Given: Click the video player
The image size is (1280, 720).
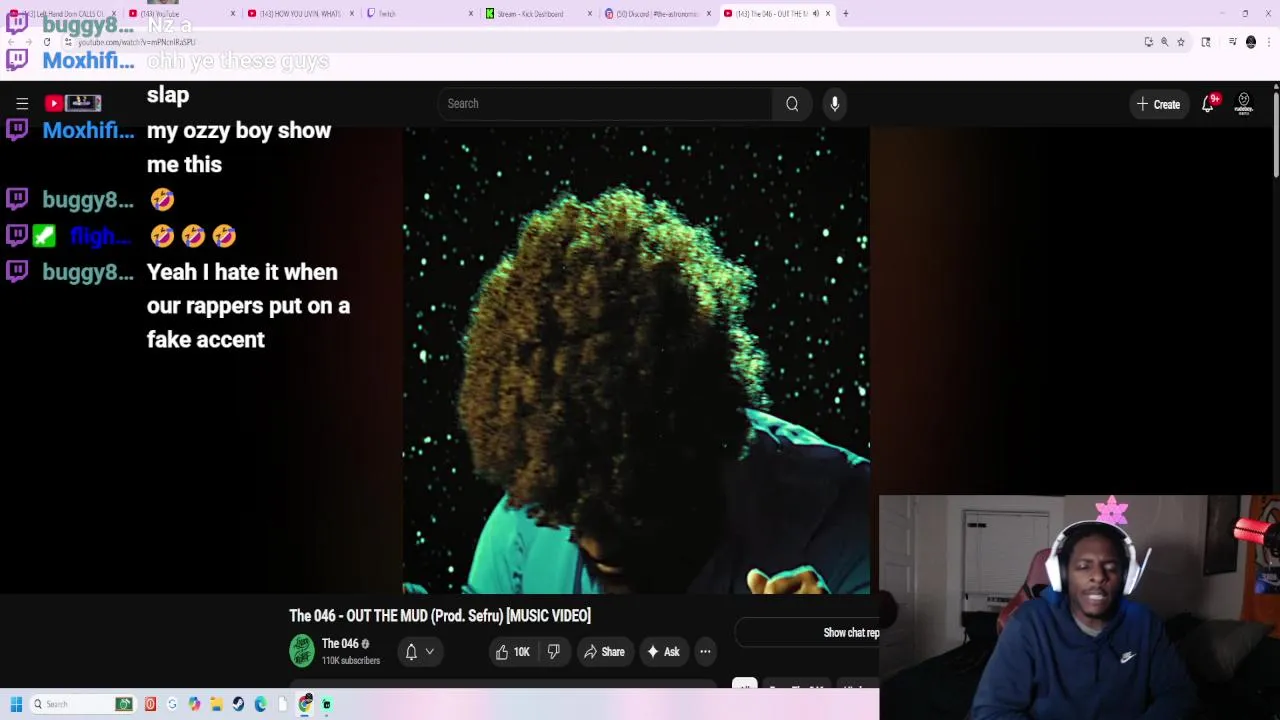Looking at the screenshot, I should click(636, 360).
